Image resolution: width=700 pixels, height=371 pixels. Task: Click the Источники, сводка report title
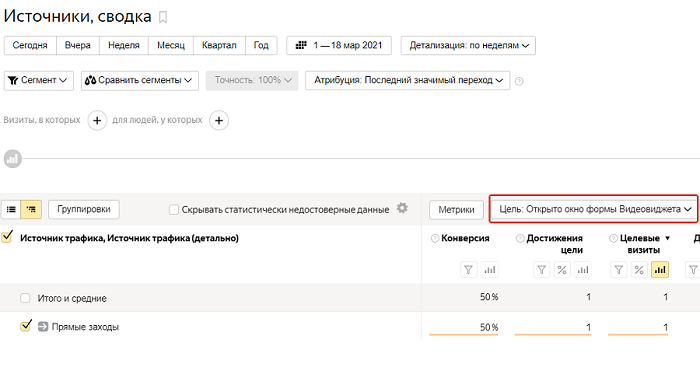[x=78, y=17]
